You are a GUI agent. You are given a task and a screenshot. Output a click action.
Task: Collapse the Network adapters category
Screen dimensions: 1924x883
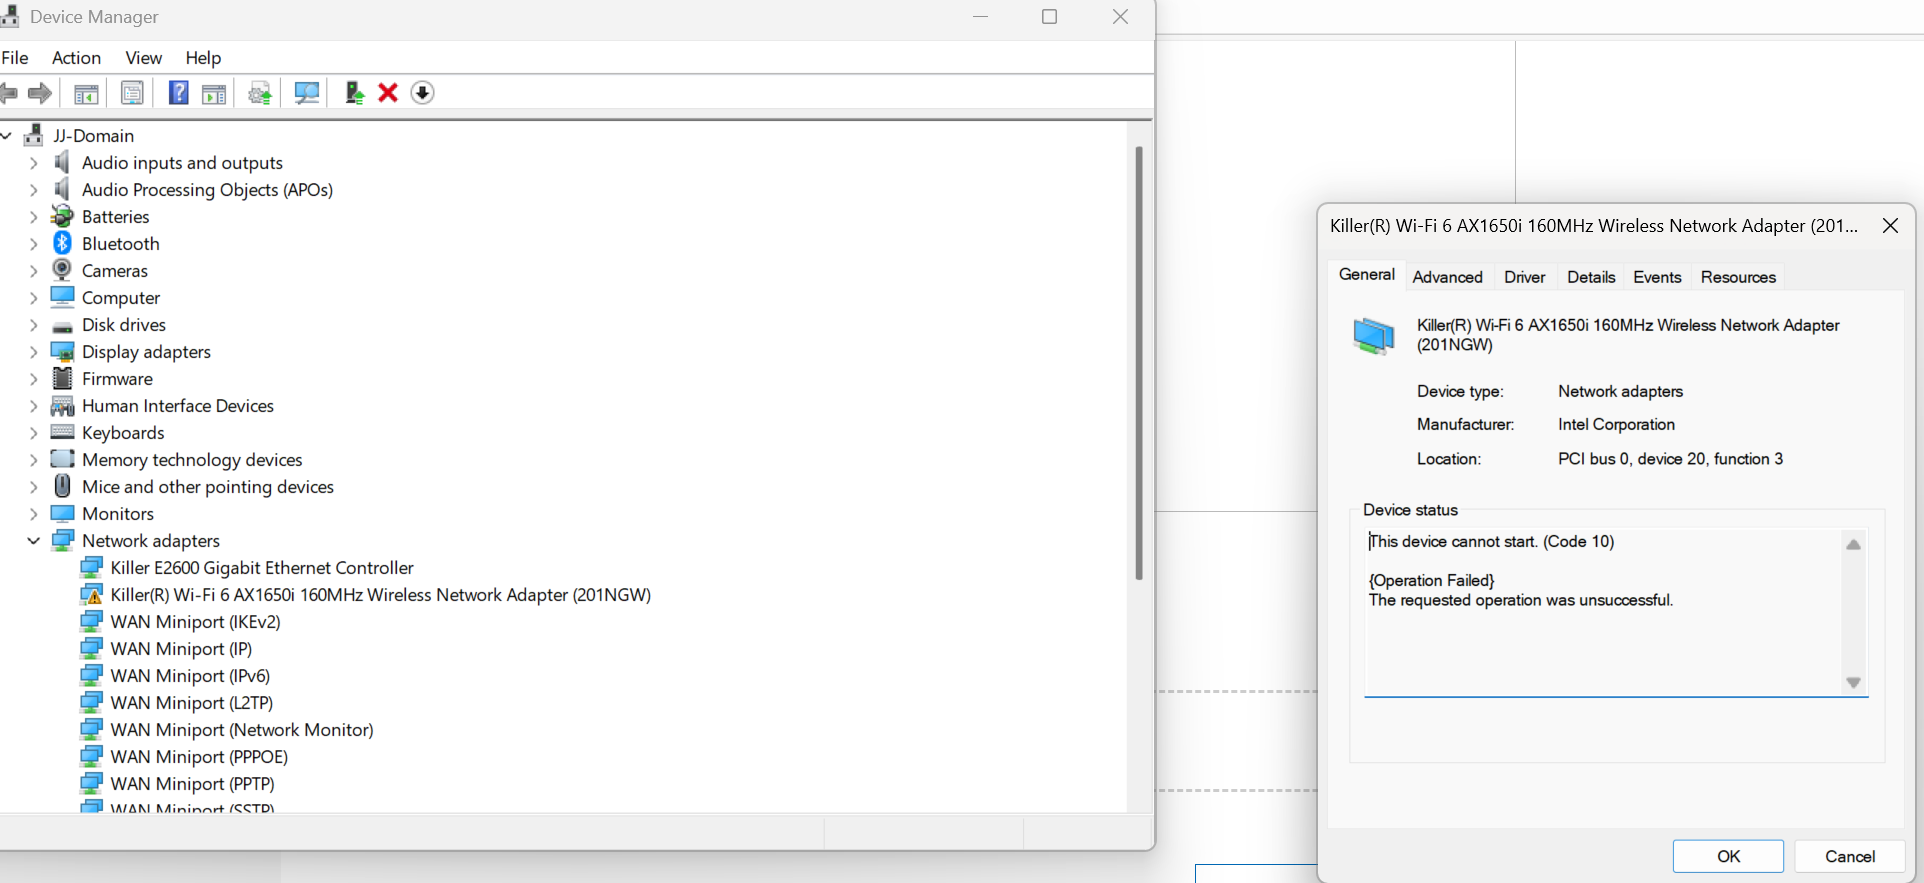pyautogui.click(x=33, y=541)
